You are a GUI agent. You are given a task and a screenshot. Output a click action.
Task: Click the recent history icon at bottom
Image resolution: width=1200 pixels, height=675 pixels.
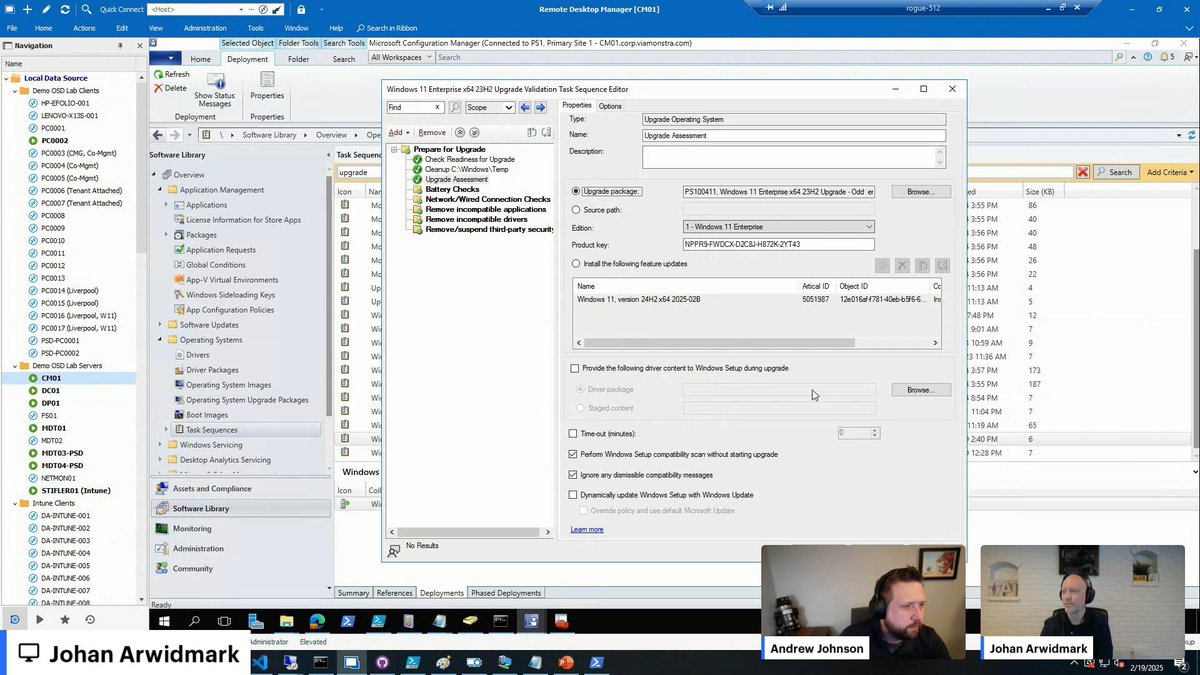coord(90,620)
